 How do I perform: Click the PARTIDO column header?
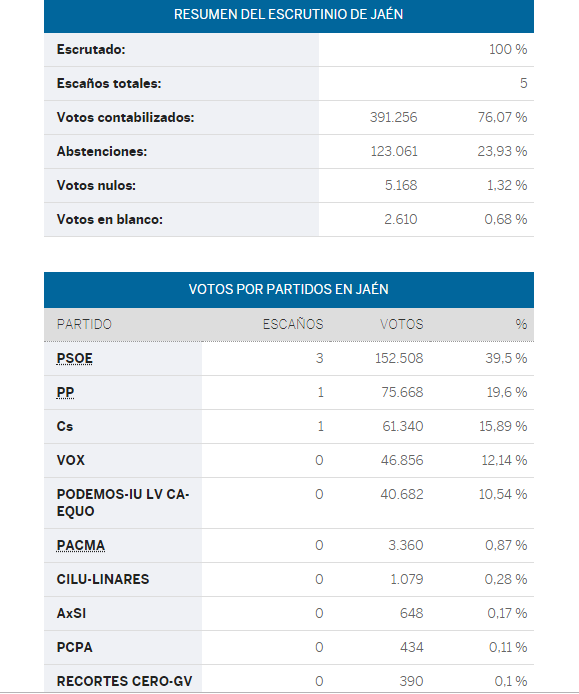pos(84,324)
